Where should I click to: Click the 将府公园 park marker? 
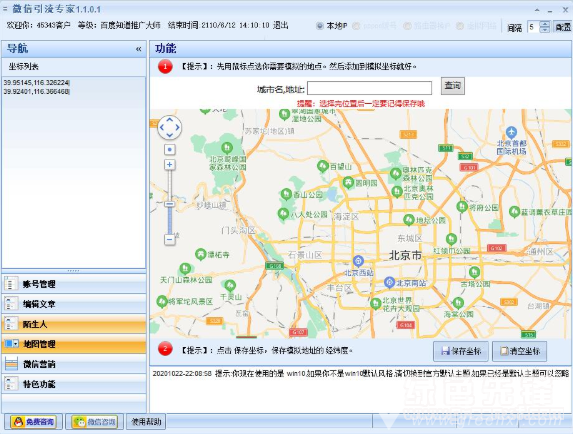pyautogui.click(x=462, y=207)
